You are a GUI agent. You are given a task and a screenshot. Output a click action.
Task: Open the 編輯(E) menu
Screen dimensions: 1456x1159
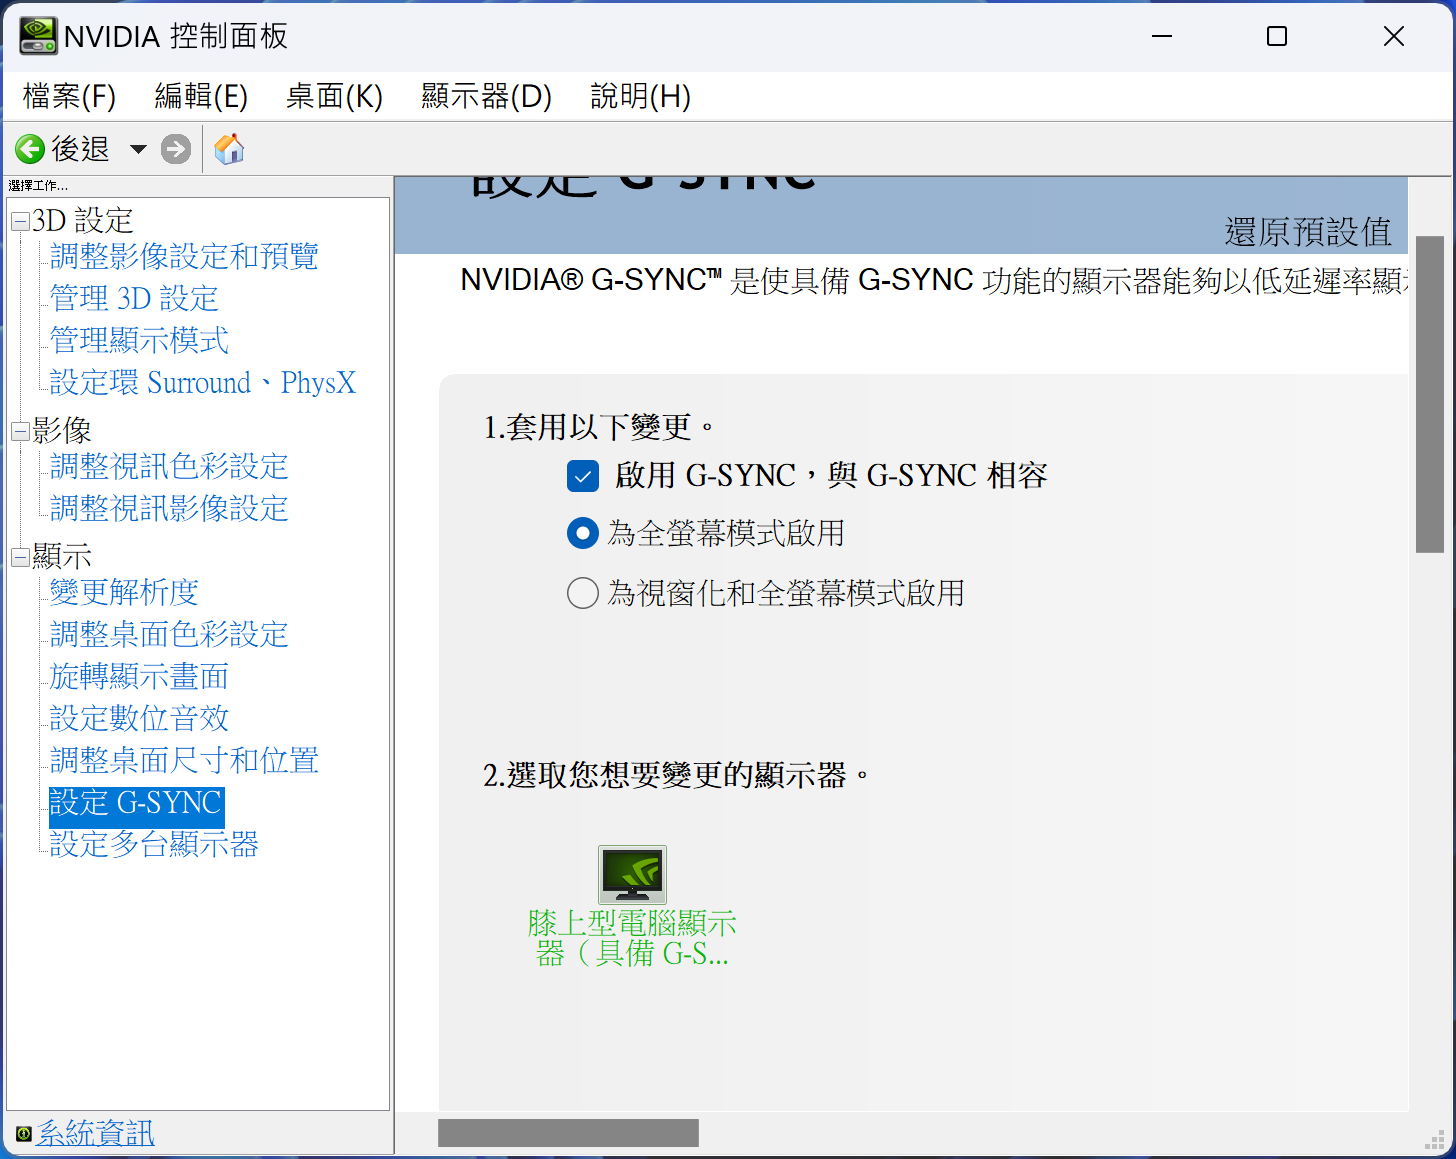[201, 96]
